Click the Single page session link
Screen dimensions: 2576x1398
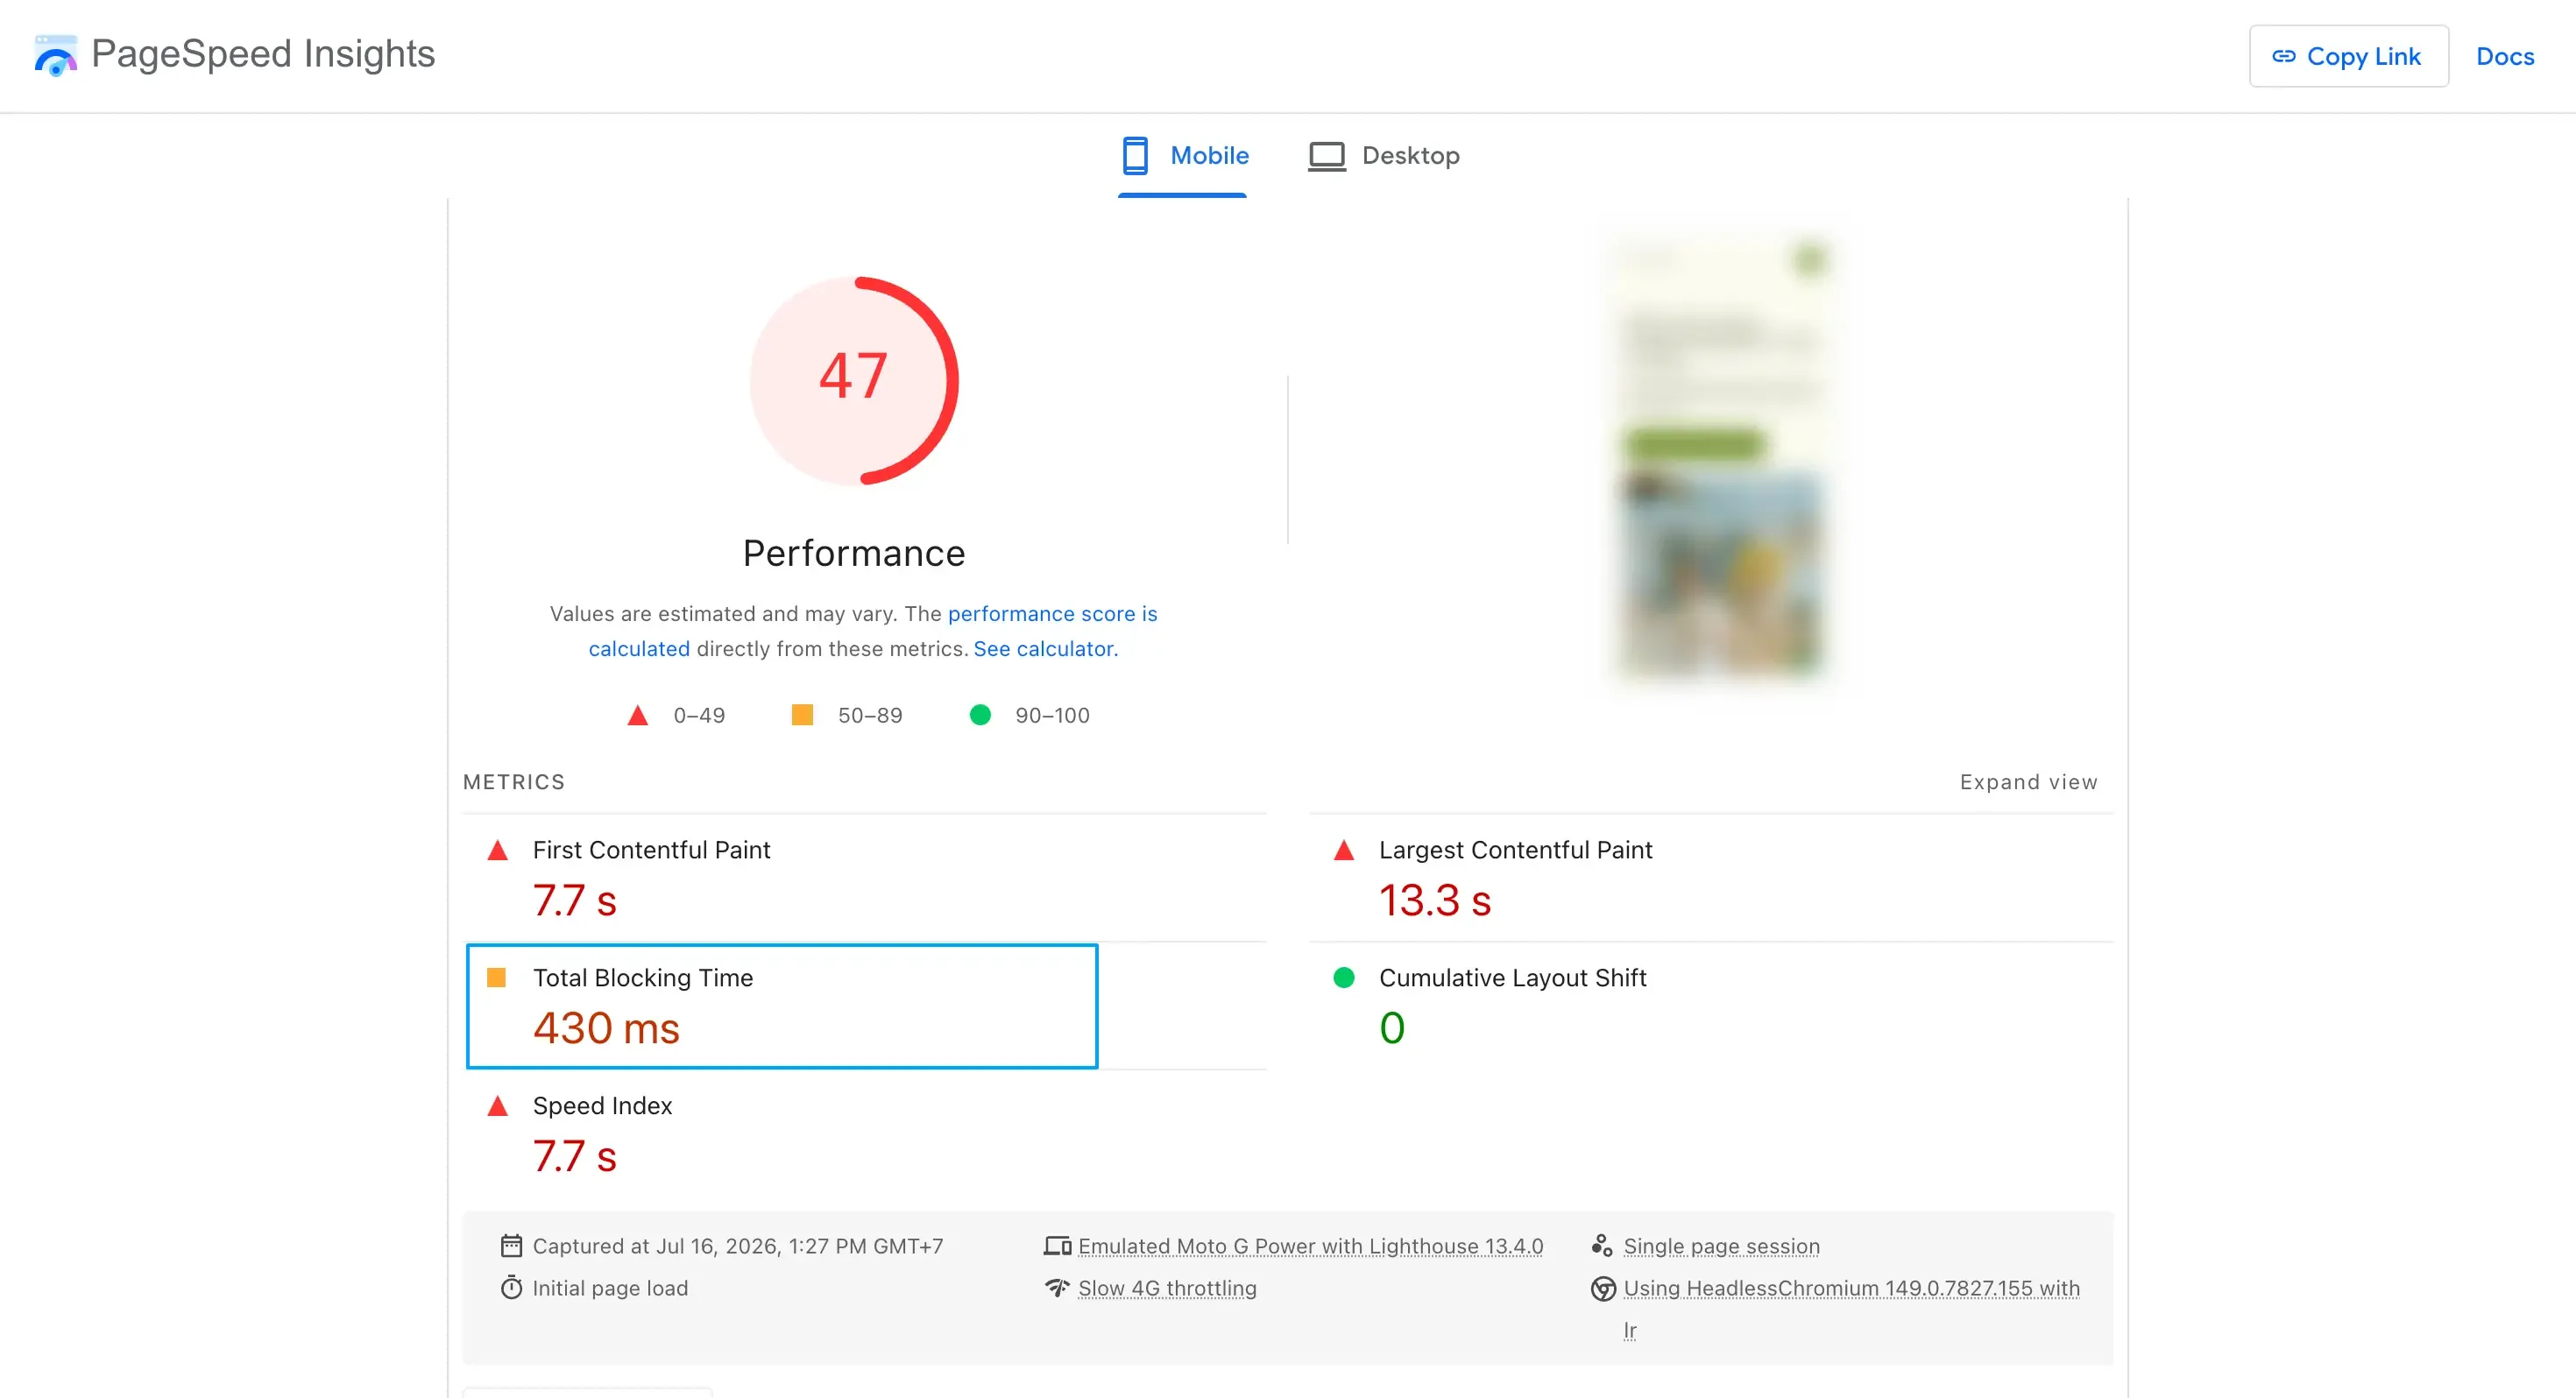coord(1721,1246)
